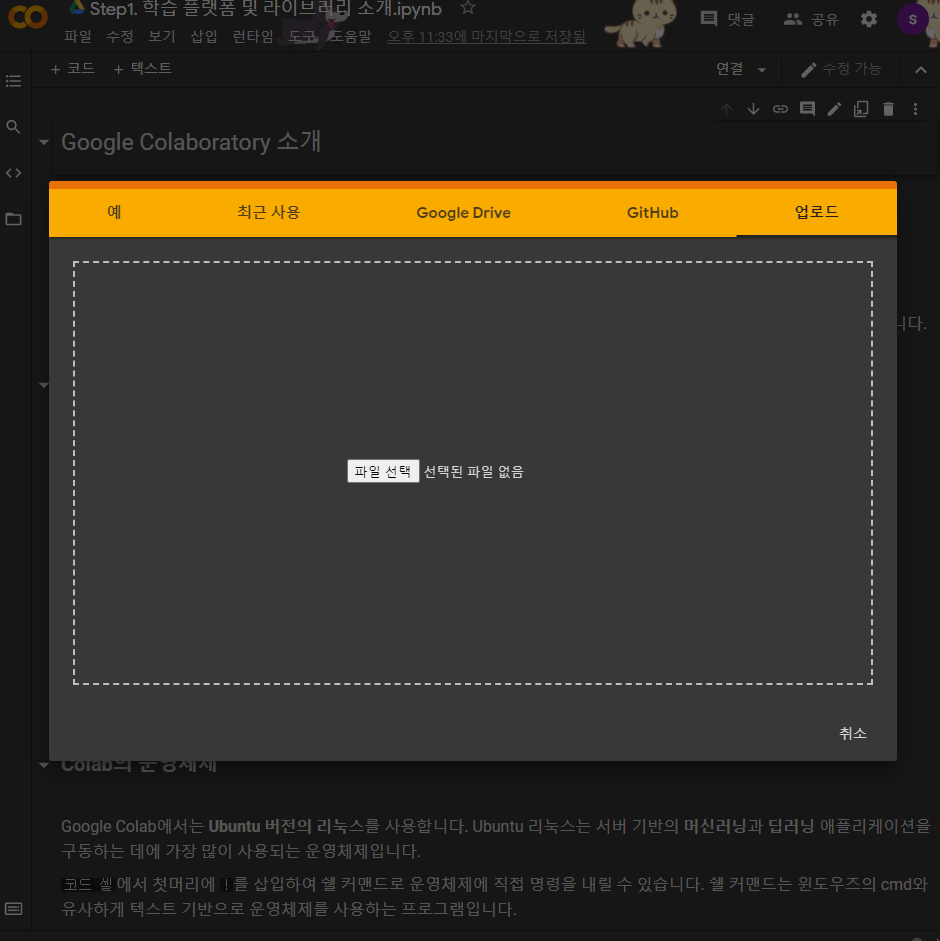Move cell down with the down arrow icon
This screenshot has width=940, height=941.
(x=753, y=109)
